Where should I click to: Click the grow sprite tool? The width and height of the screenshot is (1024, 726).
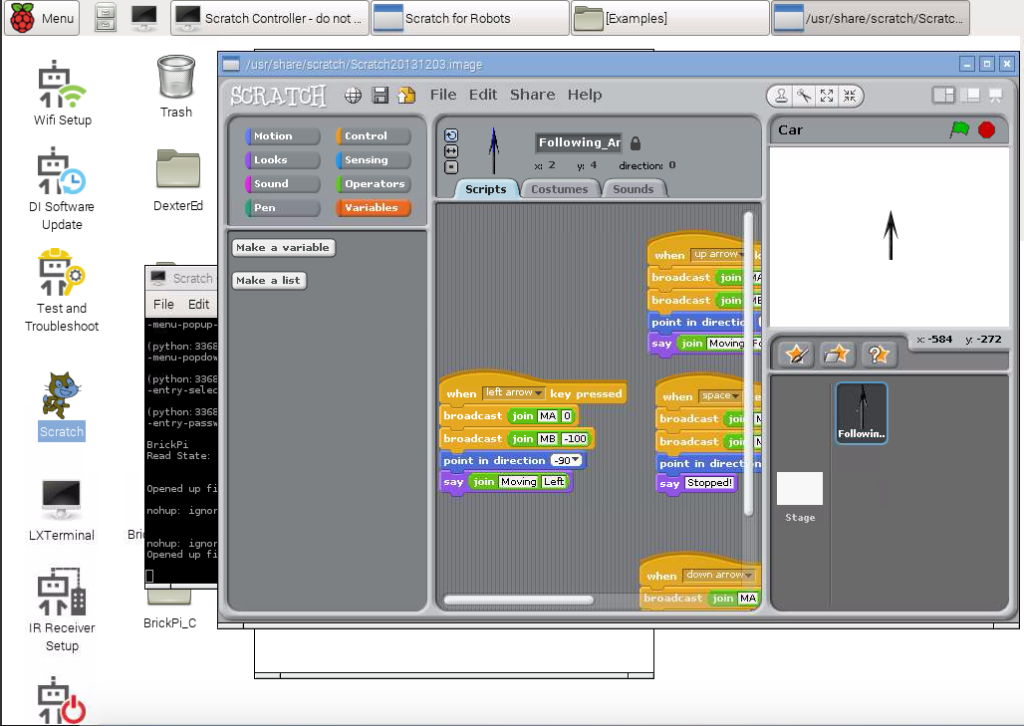pyautogui.click(x=826, y=96)
